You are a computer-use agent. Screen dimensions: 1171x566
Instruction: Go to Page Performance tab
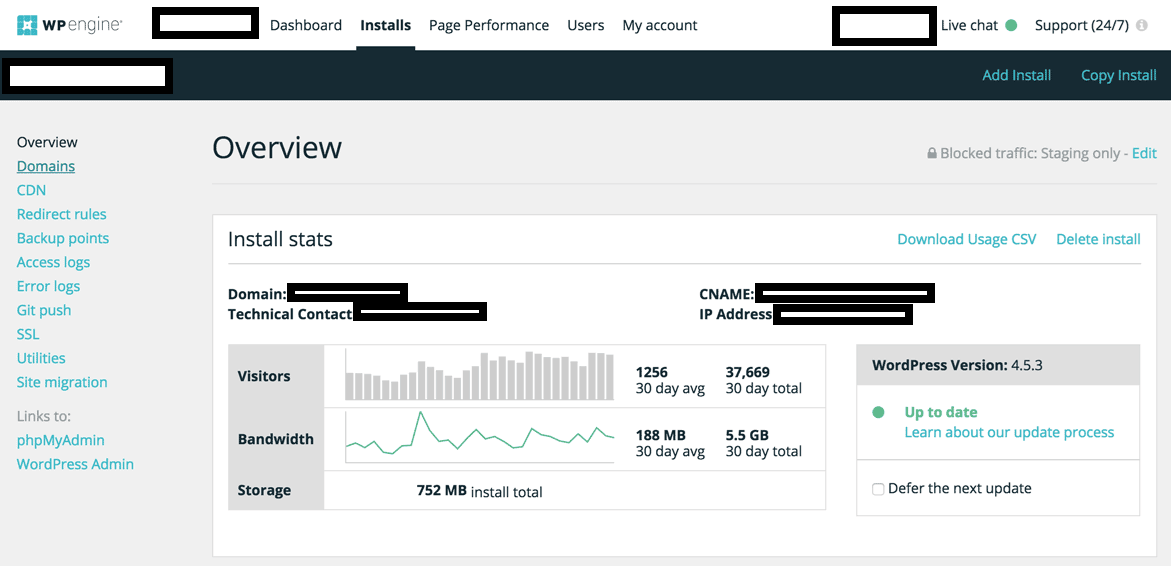(488, 25)
